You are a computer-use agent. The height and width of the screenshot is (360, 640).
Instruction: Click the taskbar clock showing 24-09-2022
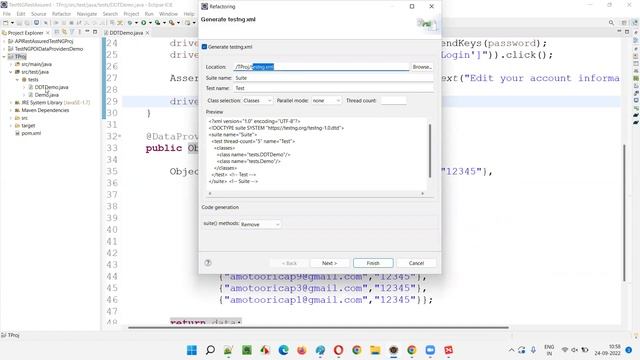tap(608, 350)
